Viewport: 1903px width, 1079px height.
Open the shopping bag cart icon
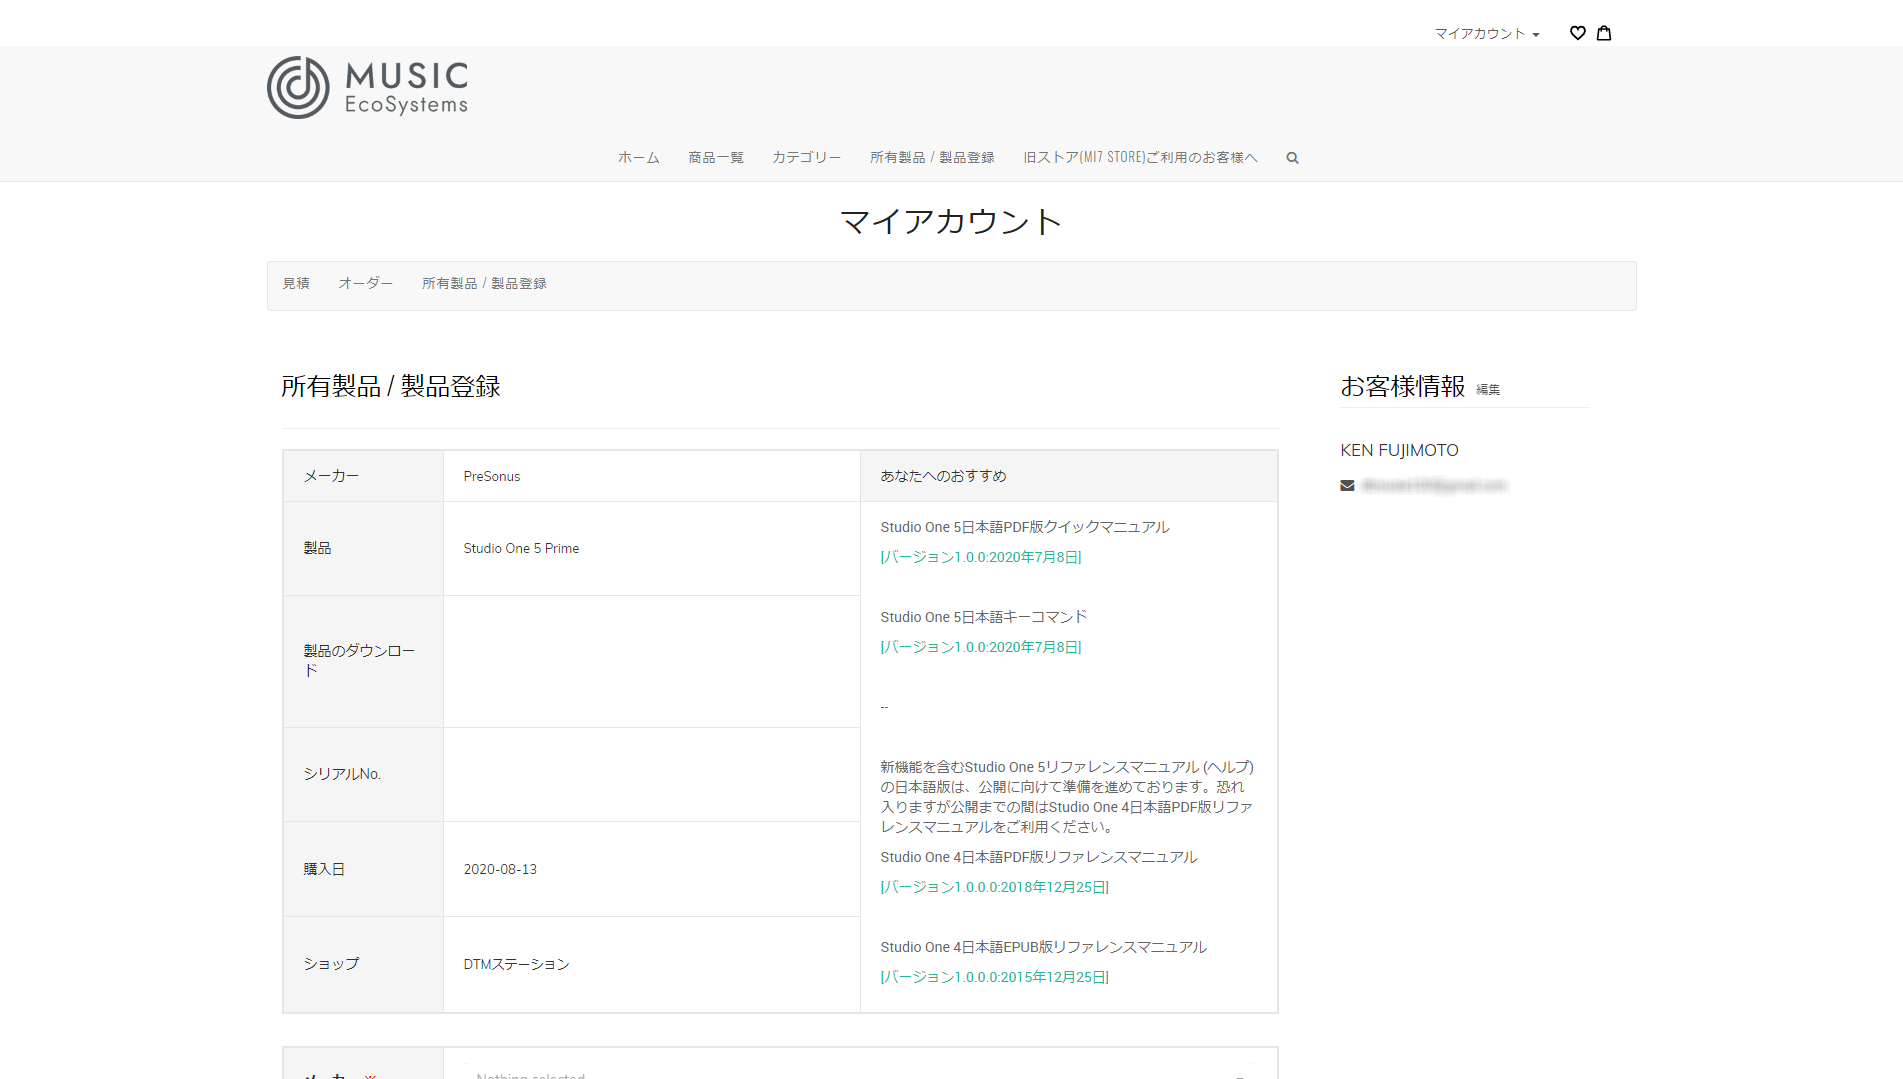1604,33
